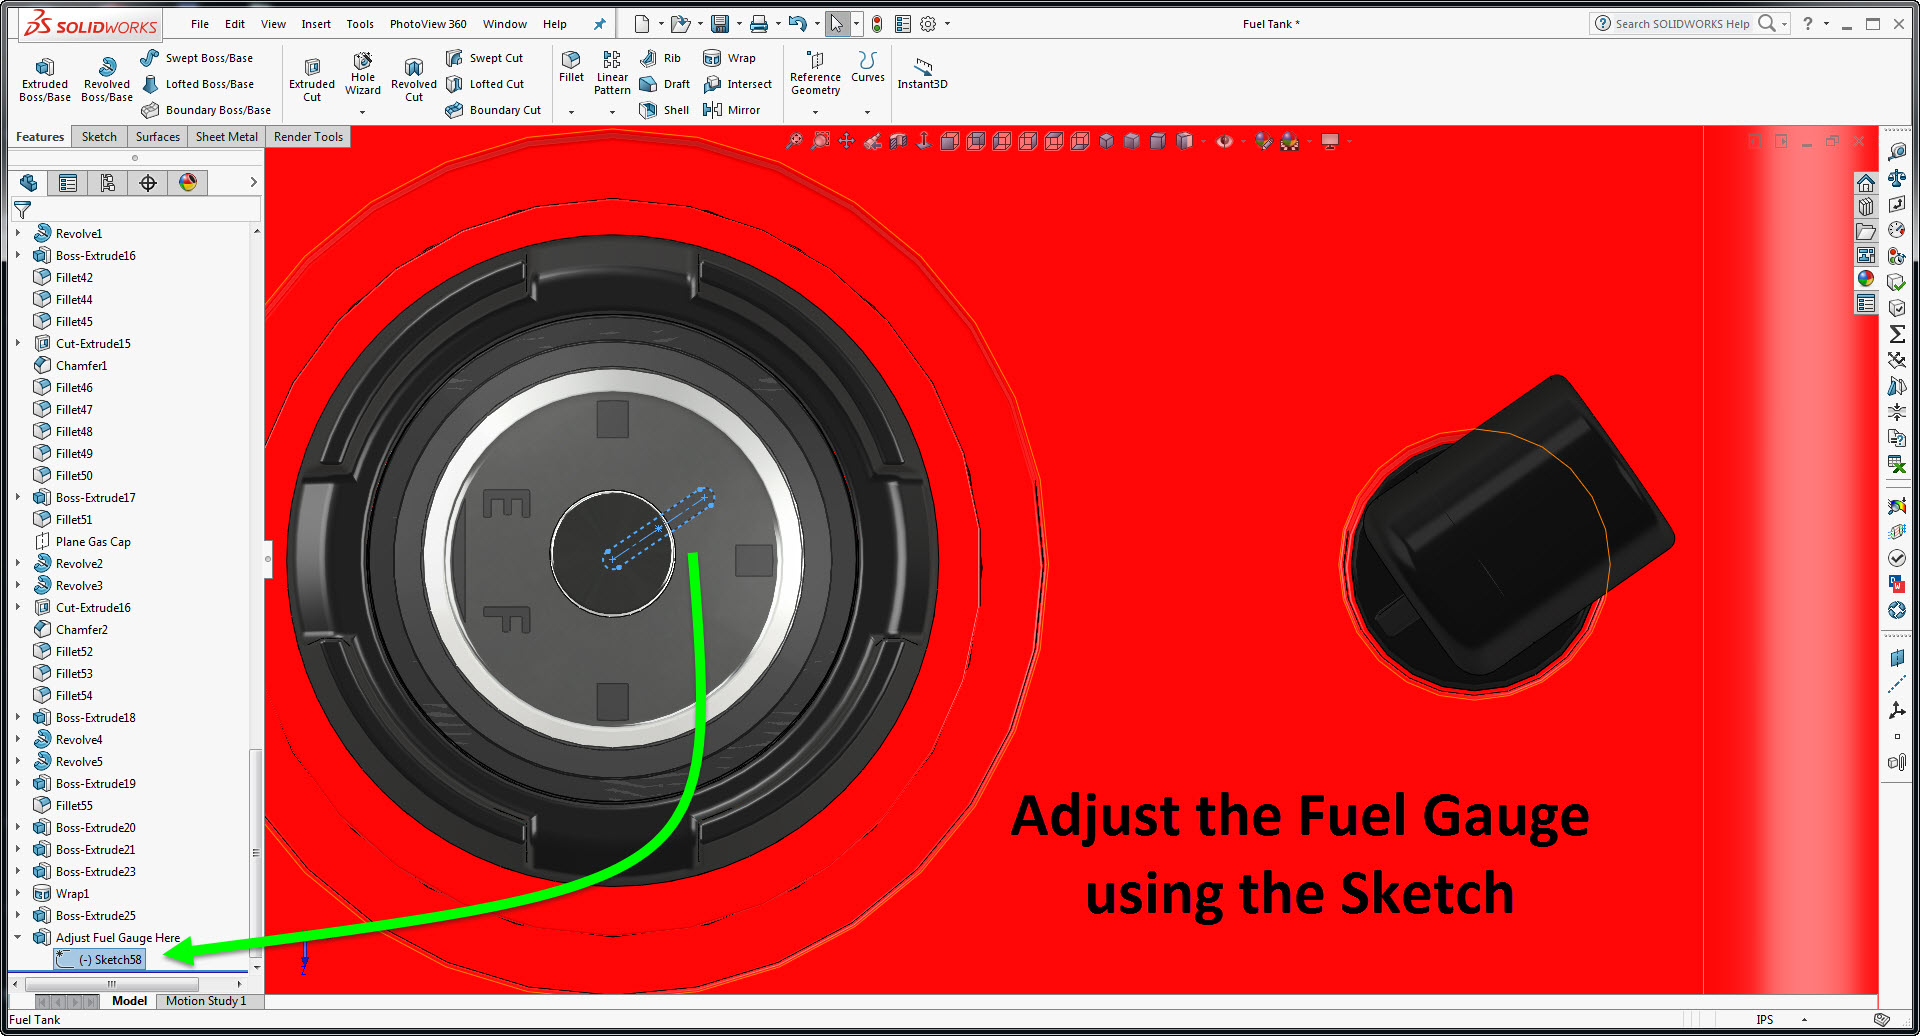Open the Appearances color ball task pane tab

(x=1866, y=279)
